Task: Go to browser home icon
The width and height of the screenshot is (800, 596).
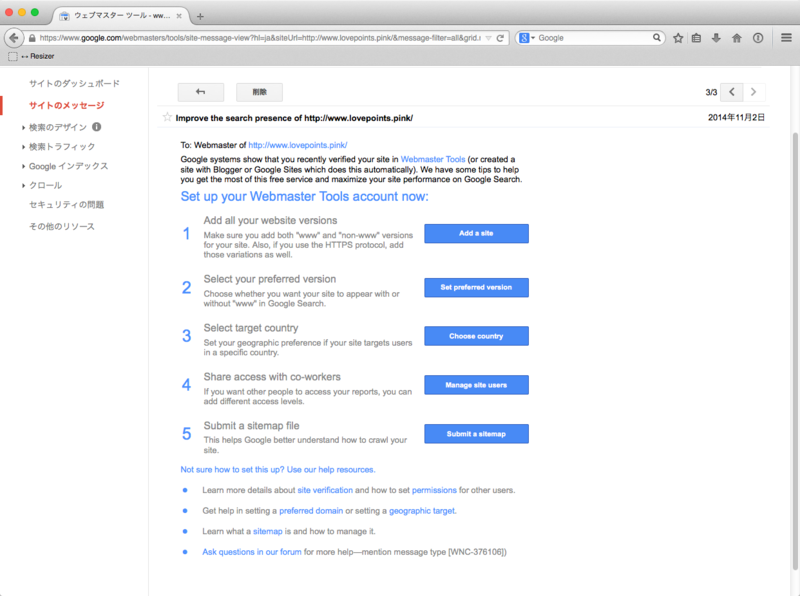Action: pos(737,38)
